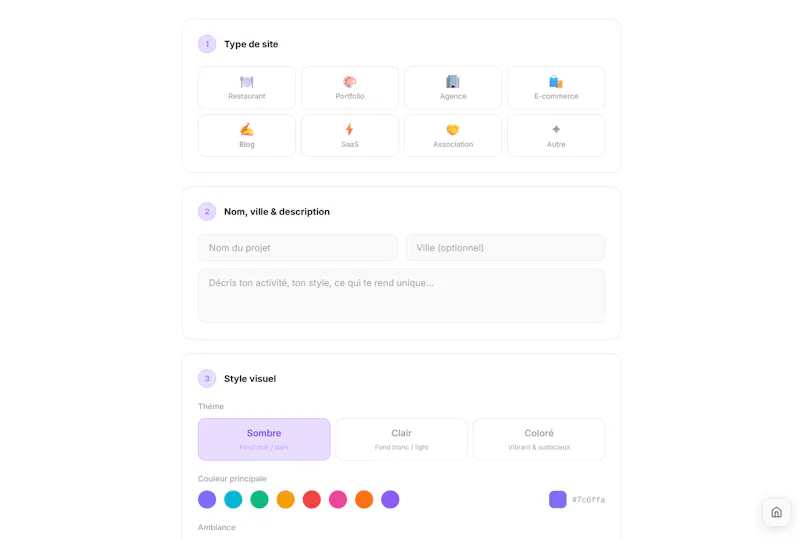The height and width of the screenshot is (539, 800).
Task: Choose the Coloré theme option
Action: pos(539,439)
